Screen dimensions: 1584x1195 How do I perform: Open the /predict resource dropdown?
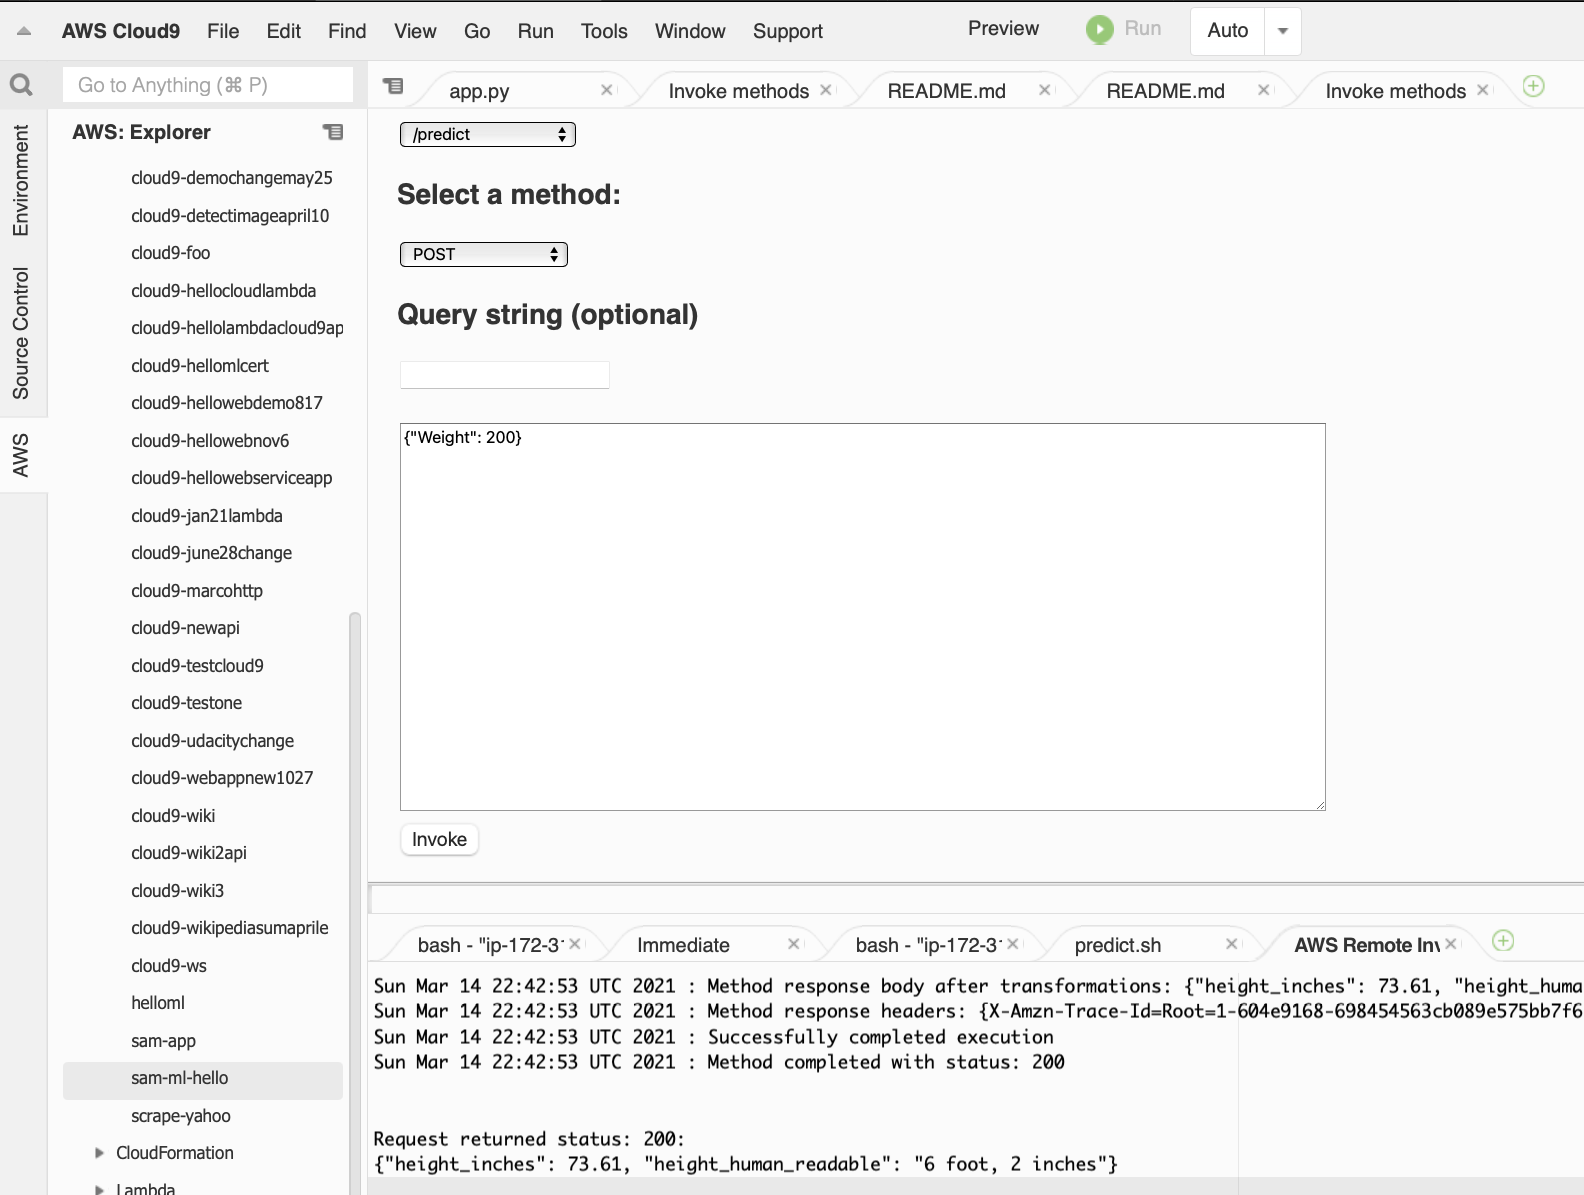(x=487, y=134)
